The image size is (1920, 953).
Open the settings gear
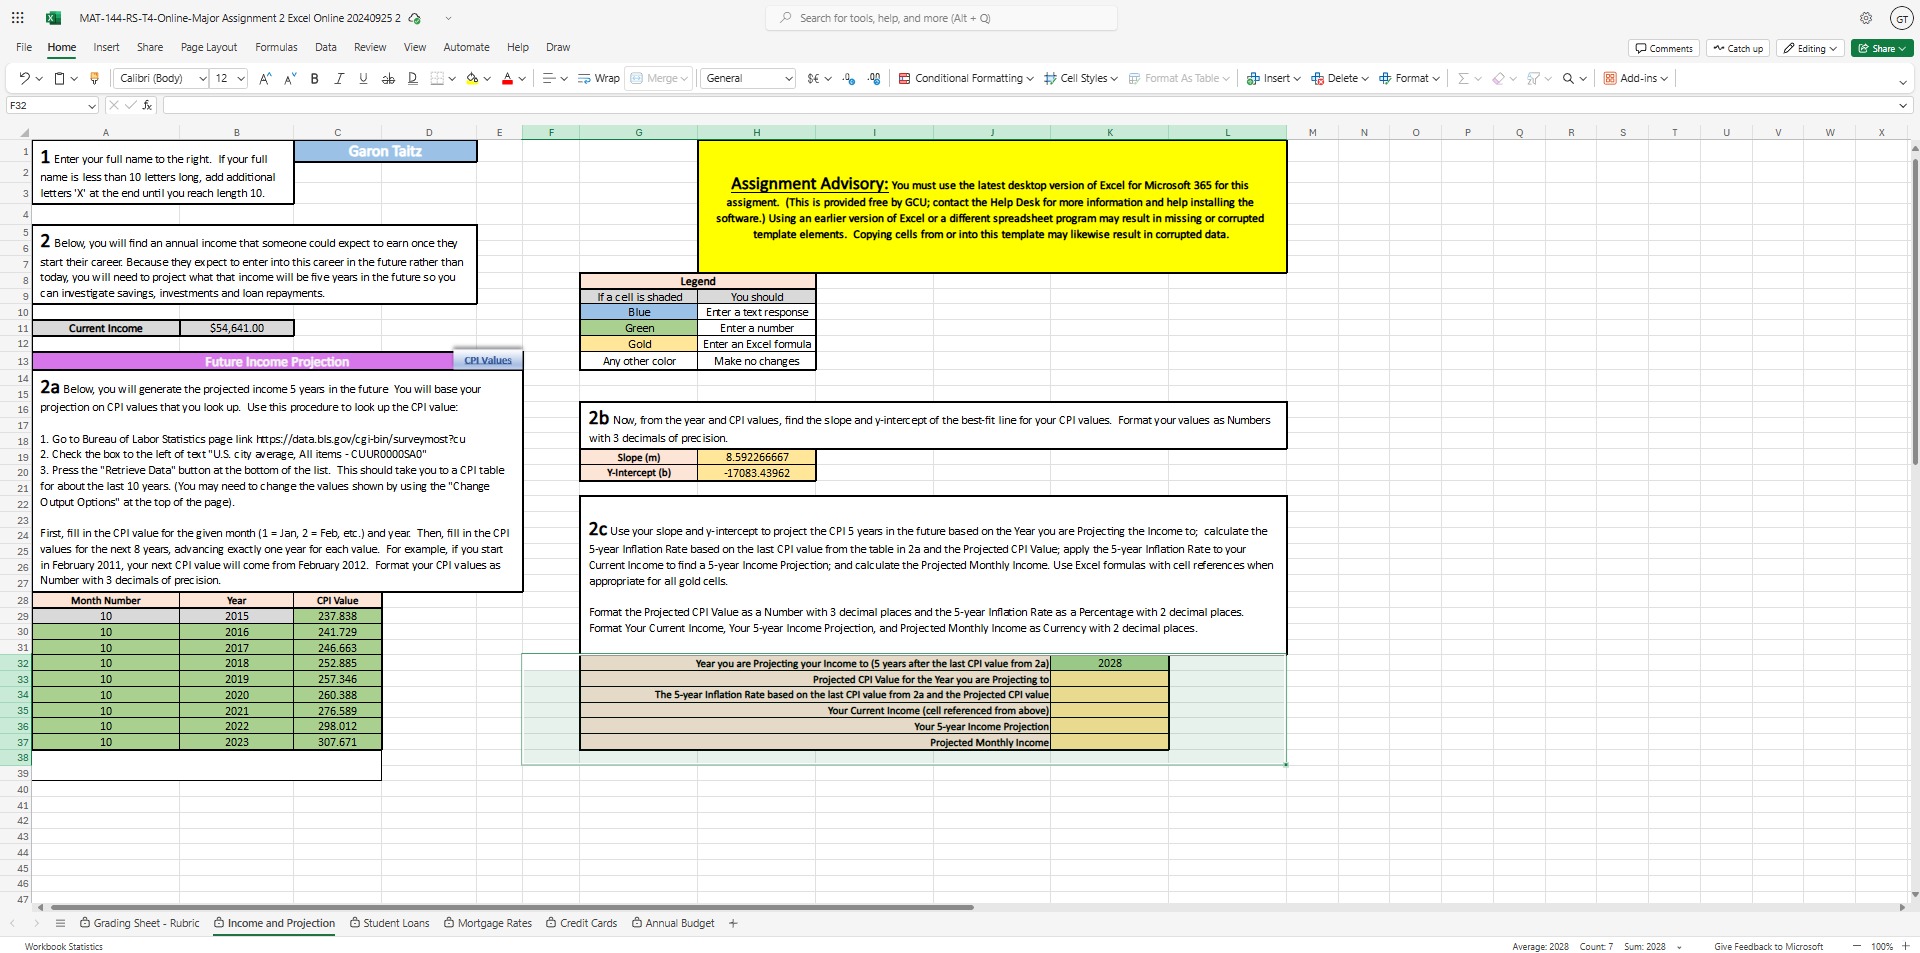1866,18
